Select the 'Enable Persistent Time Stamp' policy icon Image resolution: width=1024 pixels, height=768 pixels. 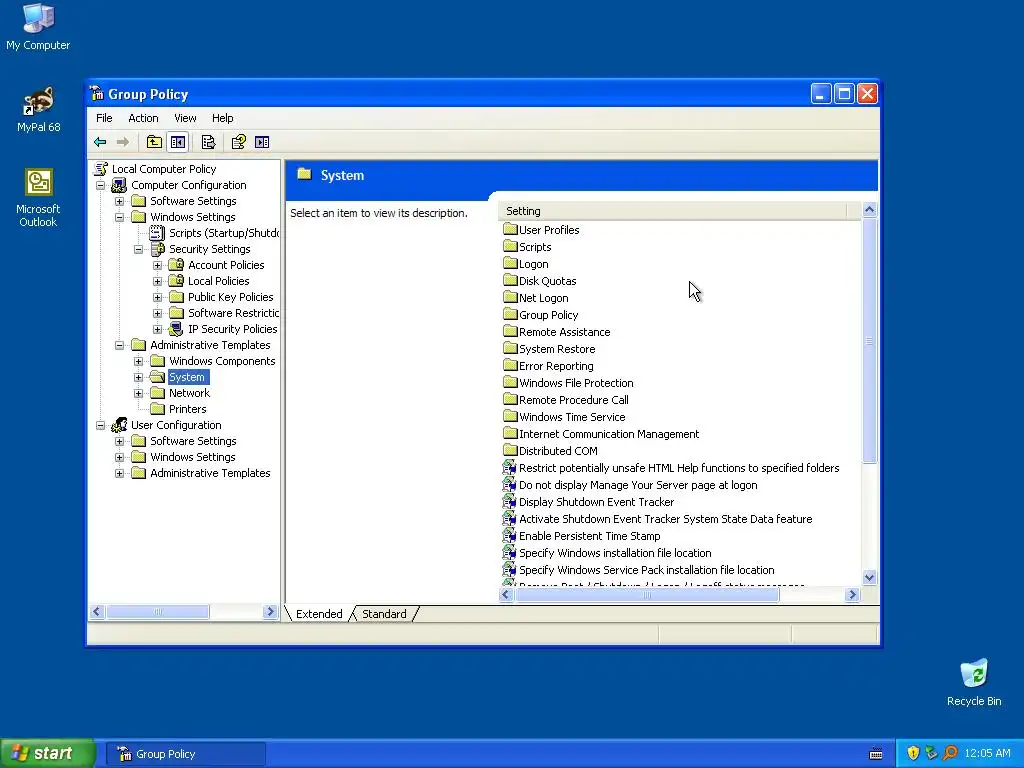pos(509,536)
